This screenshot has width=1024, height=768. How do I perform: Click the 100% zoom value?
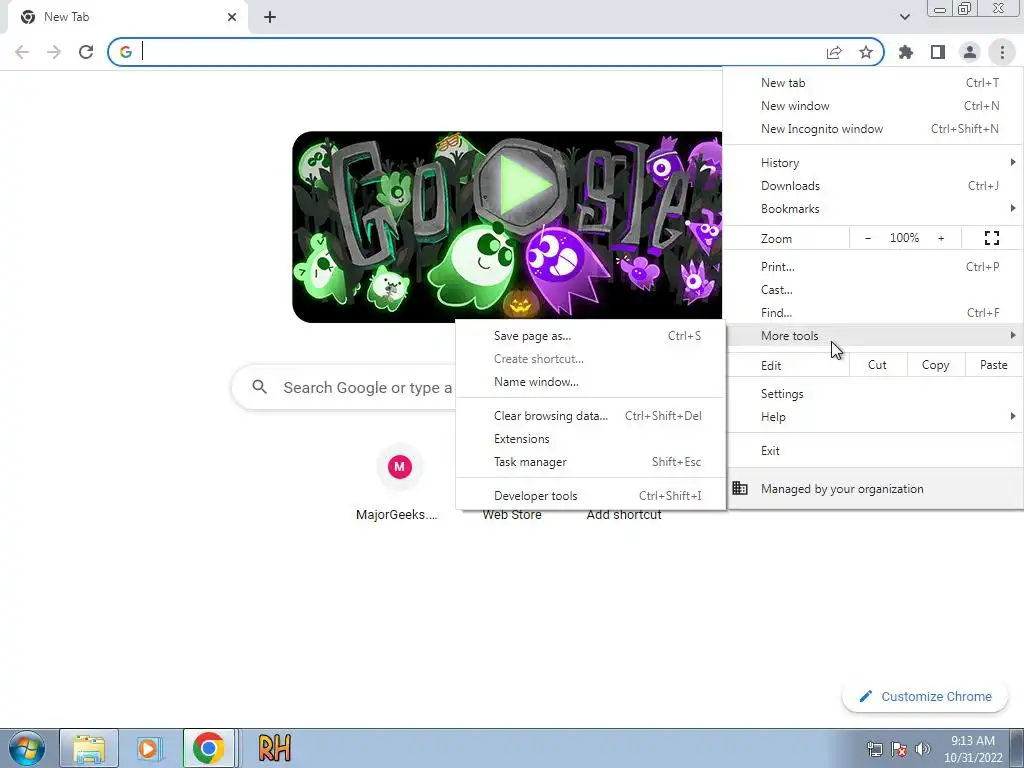coord(904,238)
